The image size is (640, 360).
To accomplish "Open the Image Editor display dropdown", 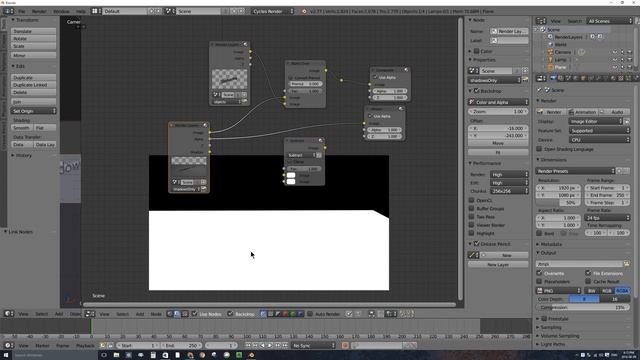I will pos(596,121).
